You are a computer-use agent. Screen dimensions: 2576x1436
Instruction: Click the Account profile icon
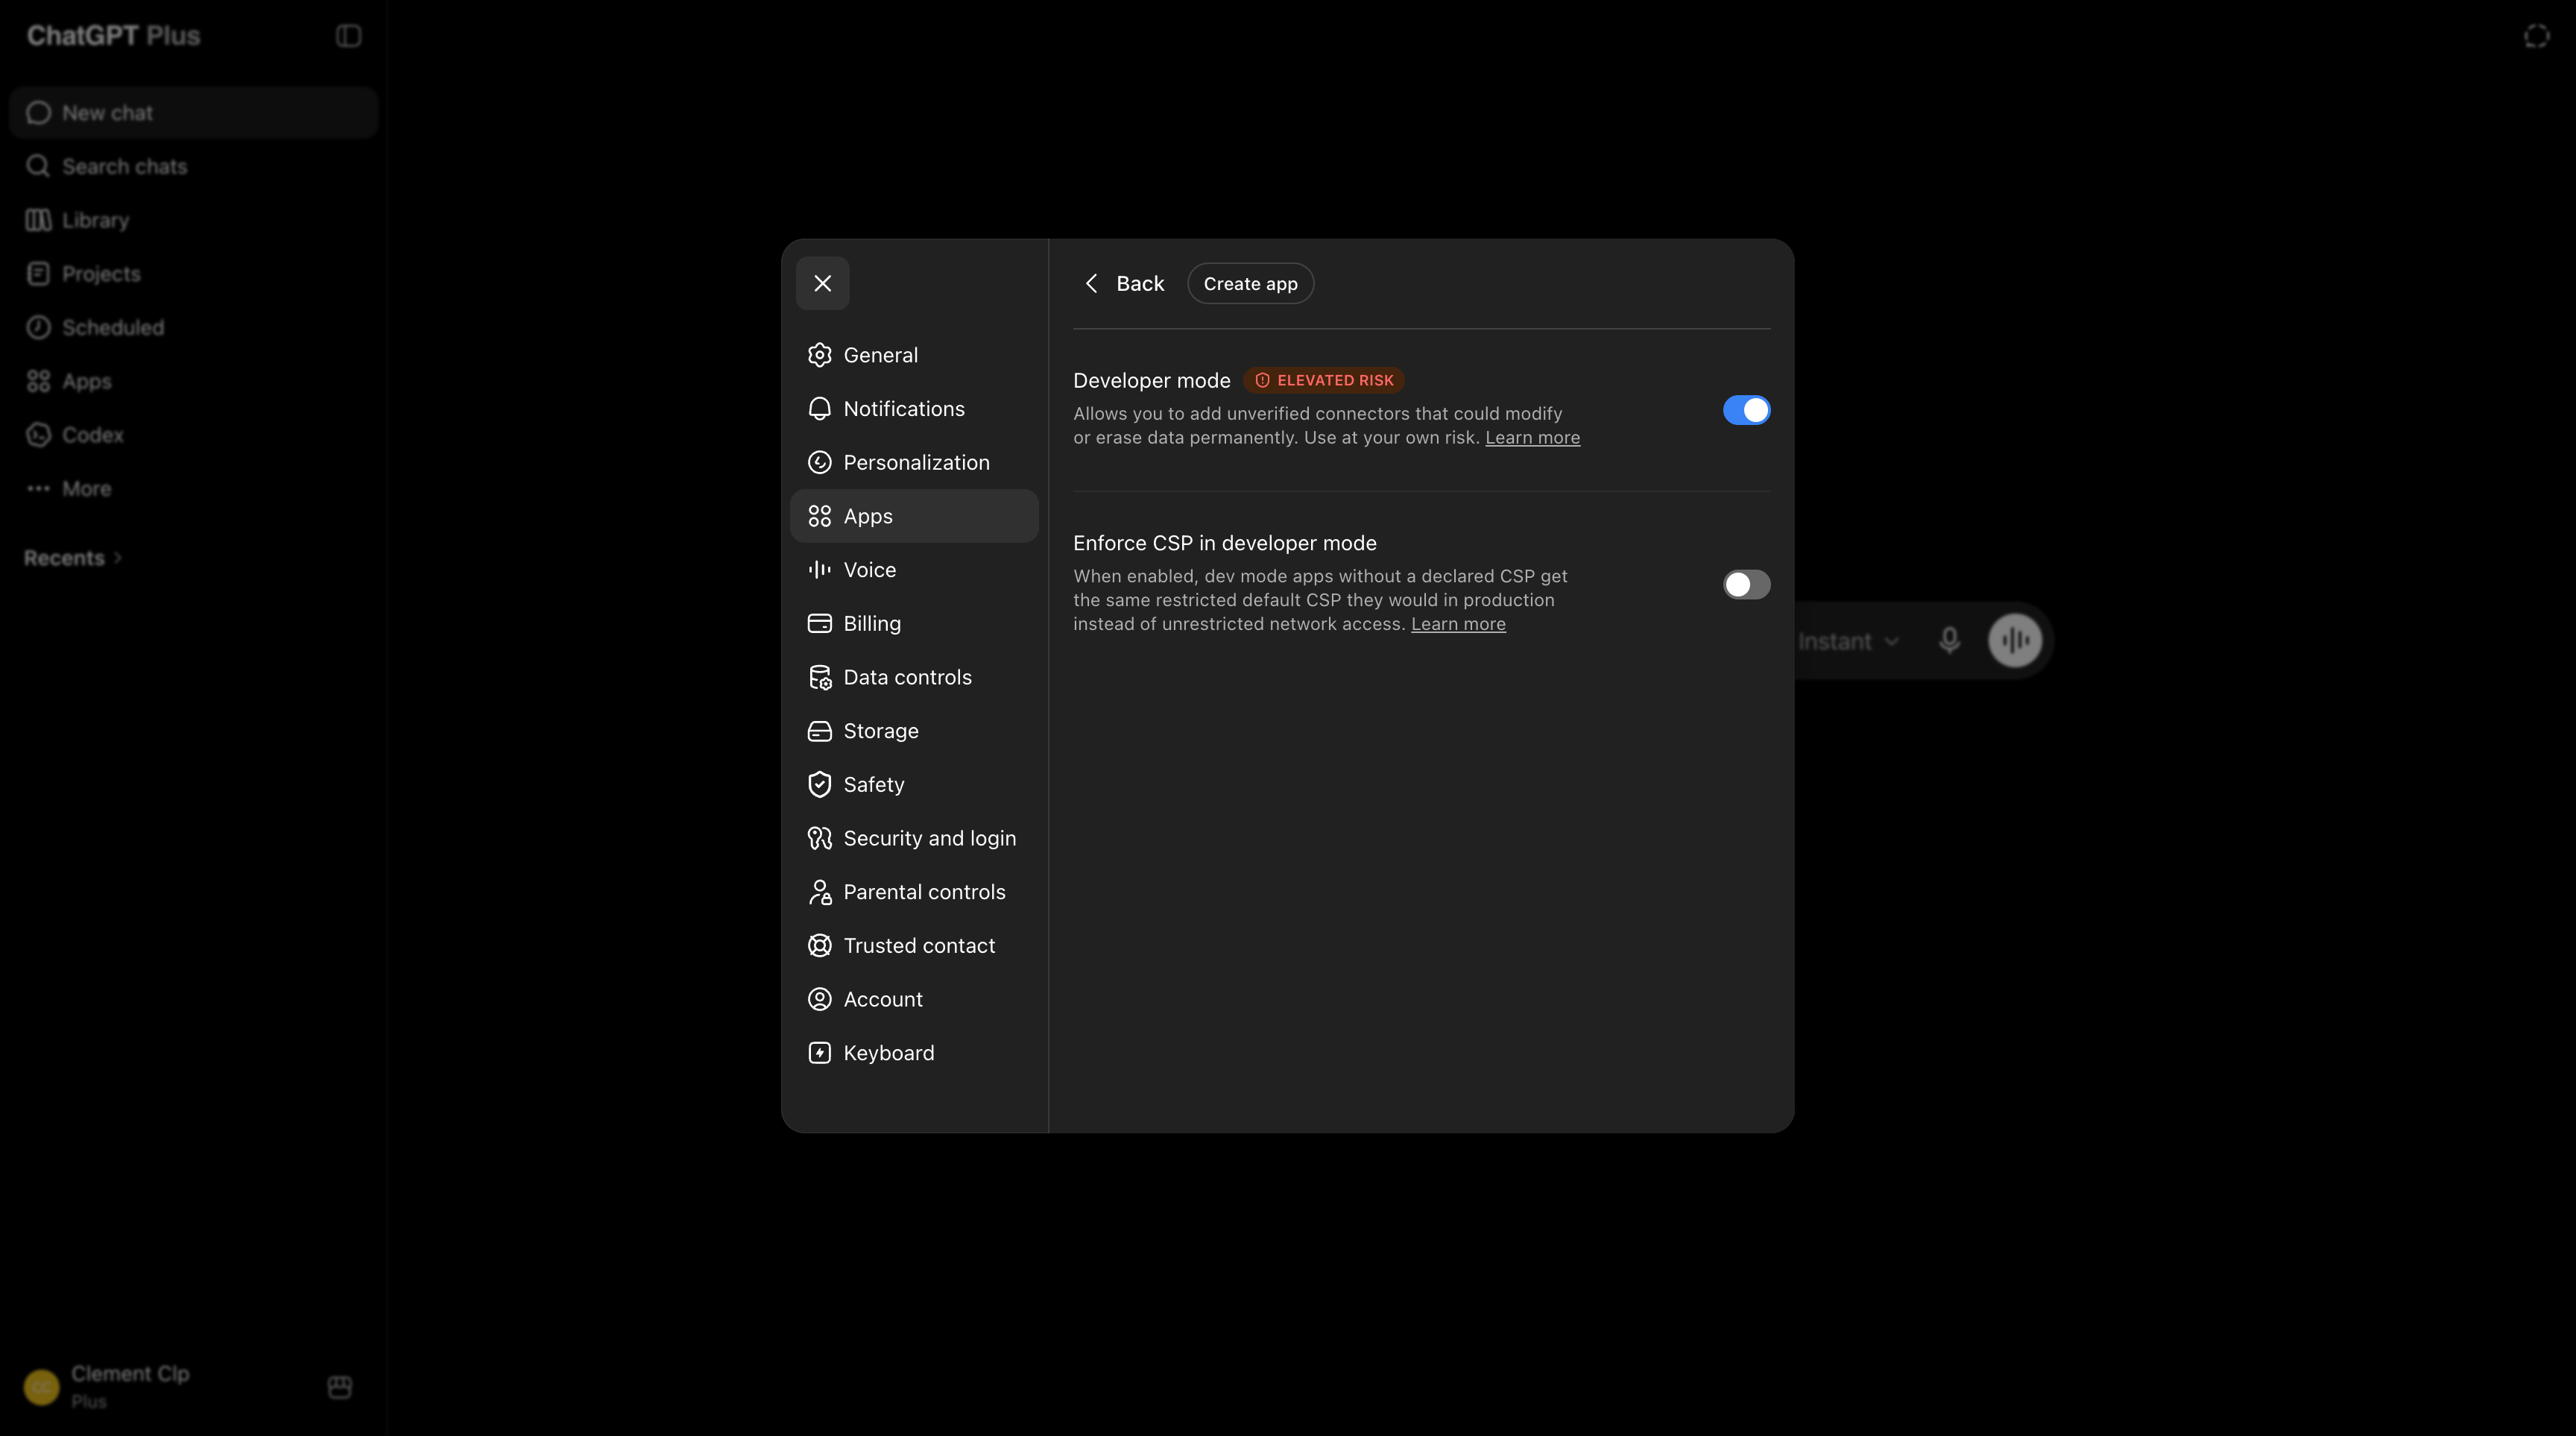pos(819,999)
